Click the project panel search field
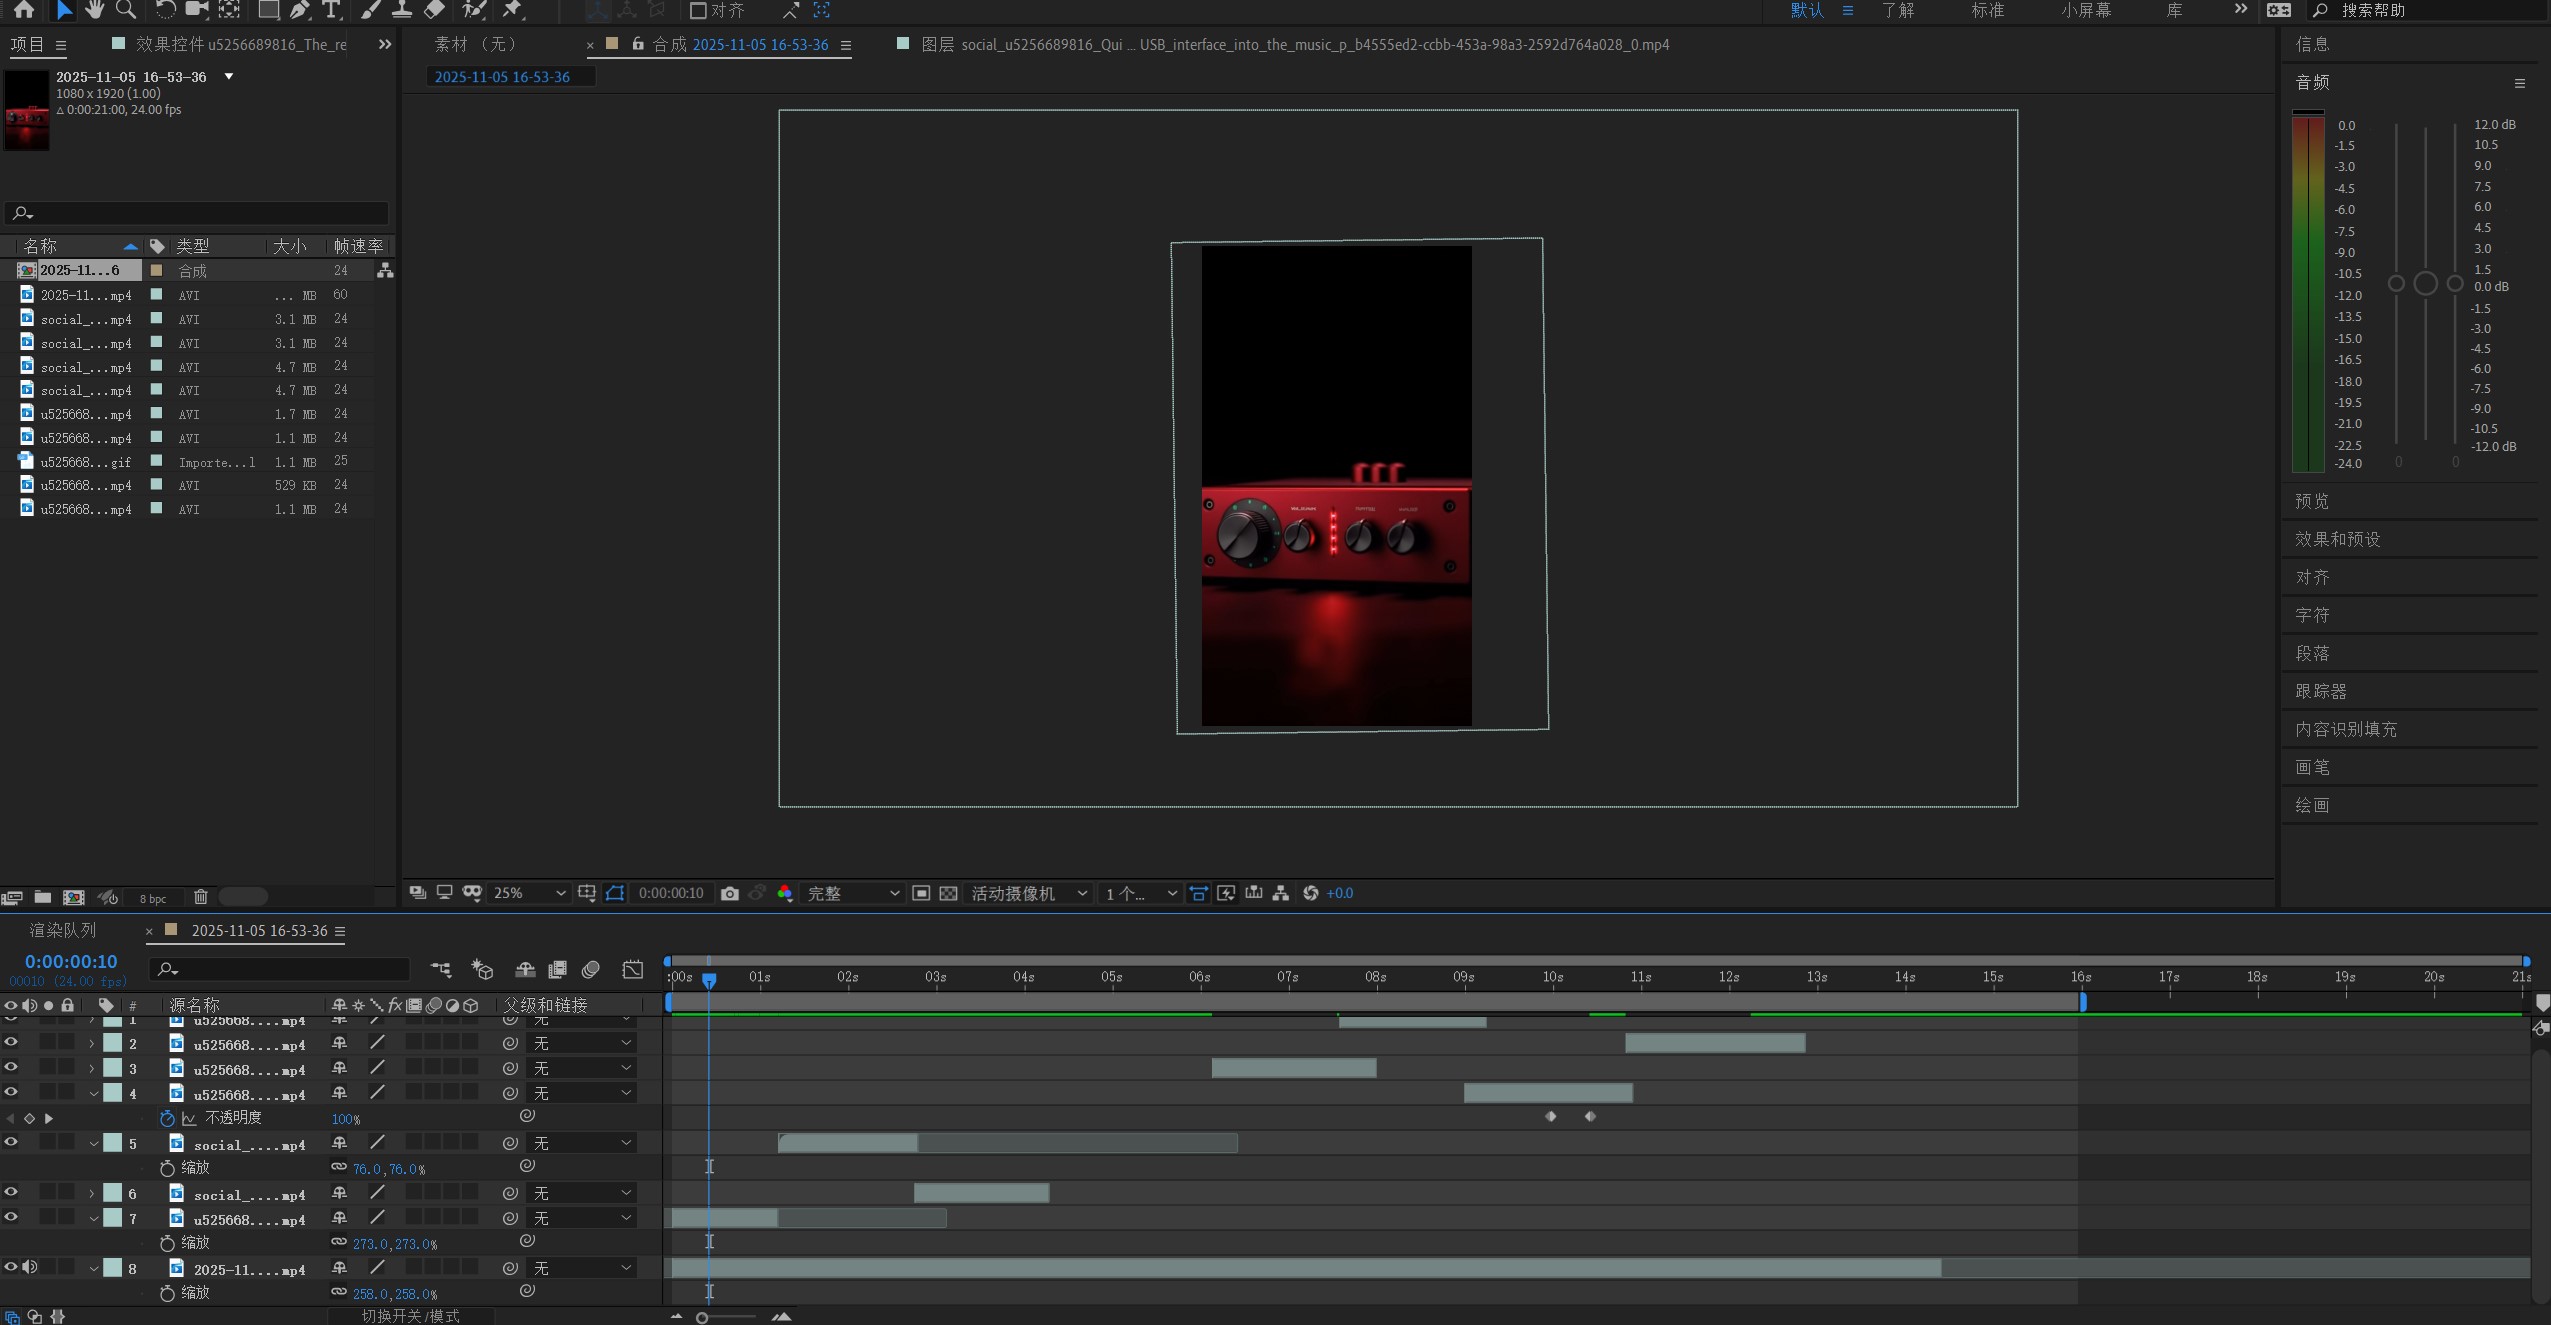 point(200,213)
